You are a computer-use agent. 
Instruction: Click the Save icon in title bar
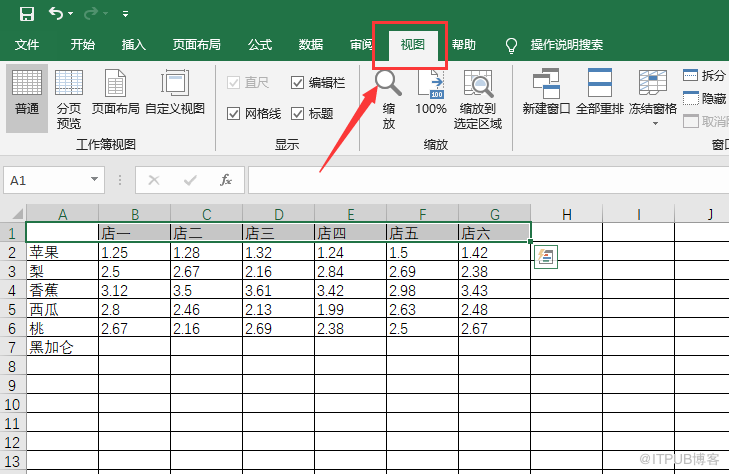(27, 14)
